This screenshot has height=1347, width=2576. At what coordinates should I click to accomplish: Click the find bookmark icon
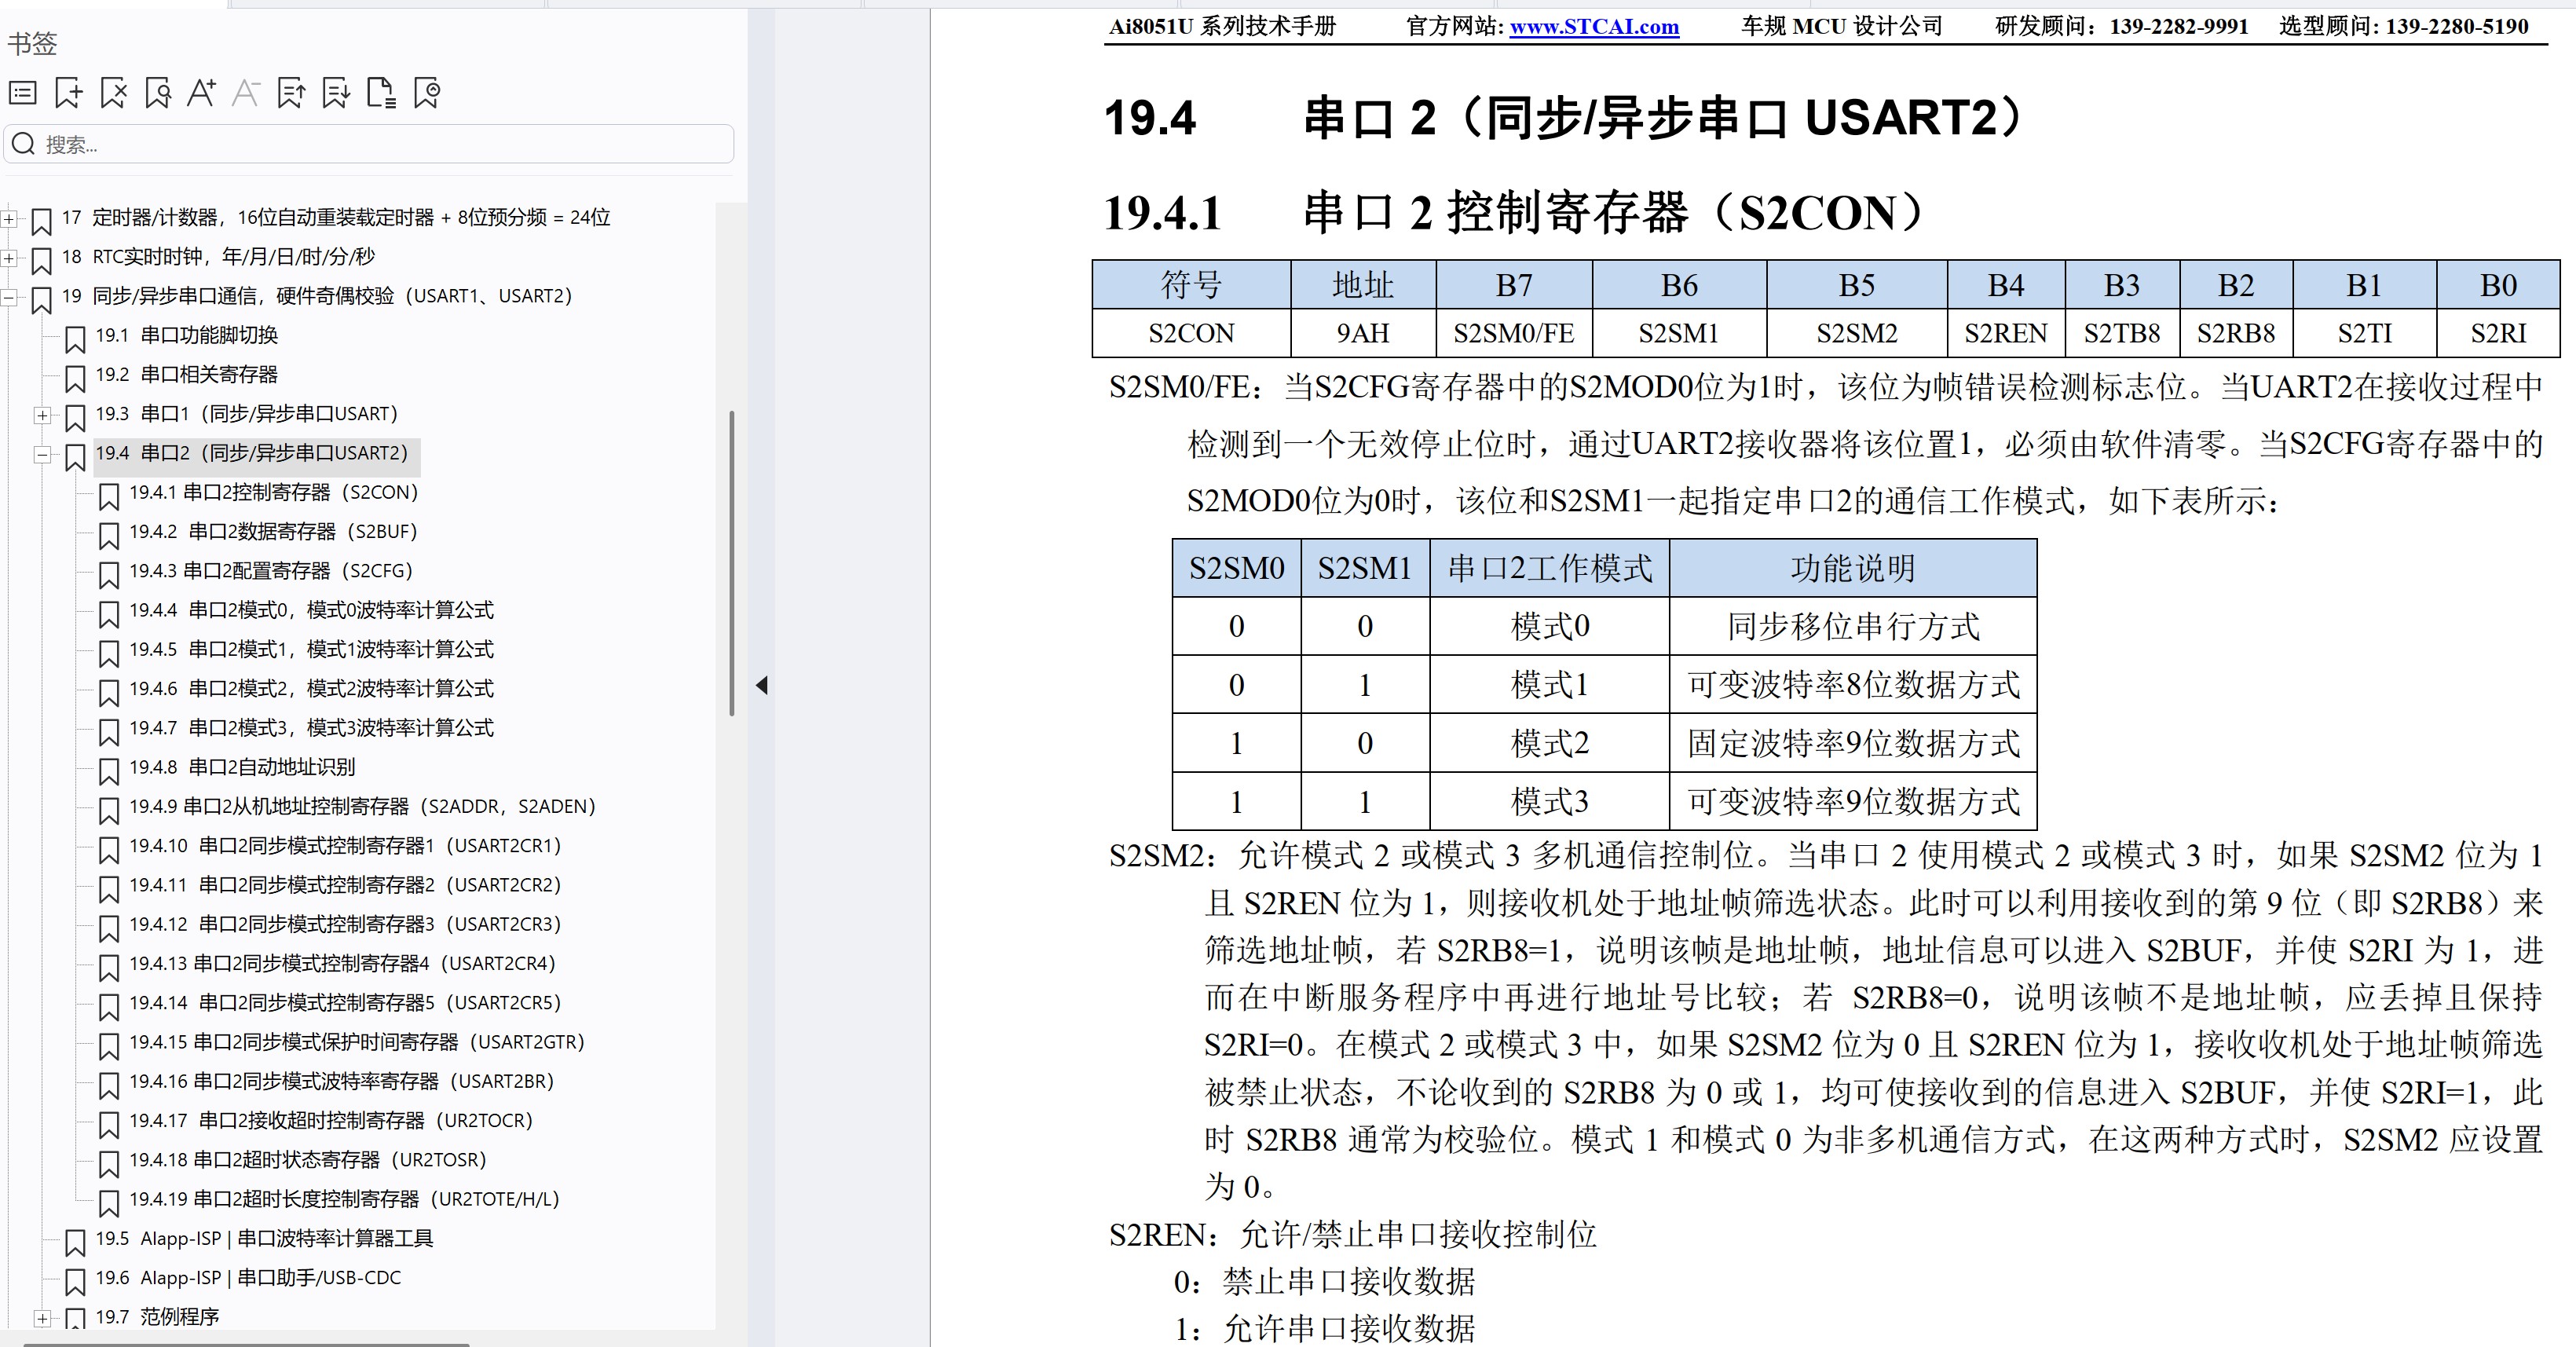click(x=158, y=93)
